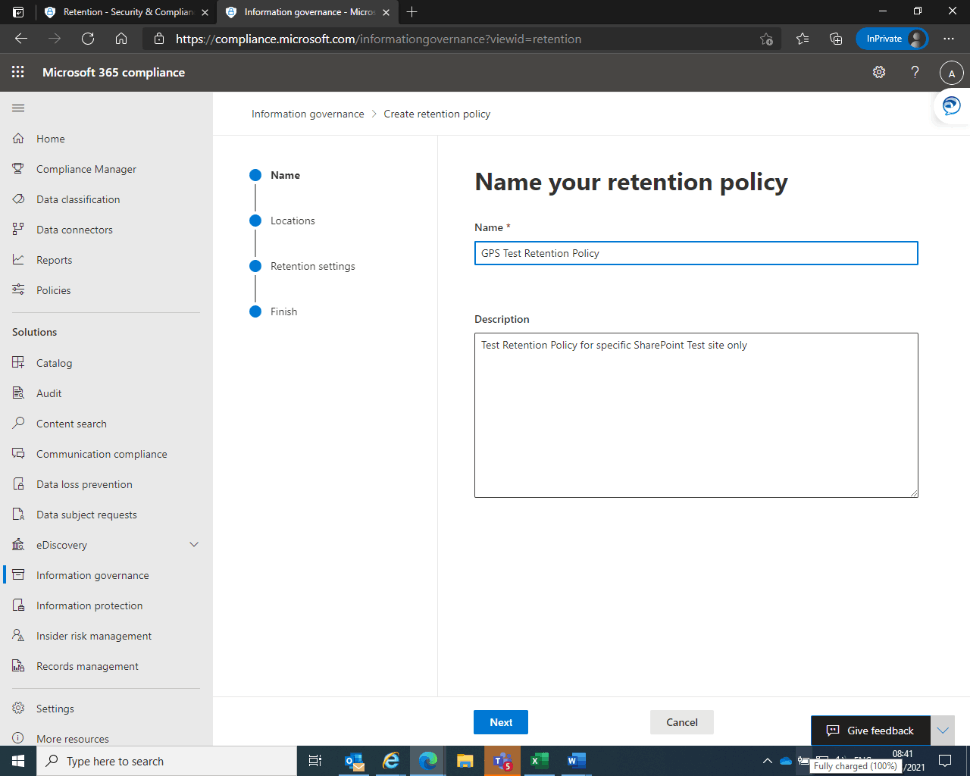The width and height of the screenshot is (970, 776).
Task: Click the Windows search box
Action: pos(167,761)
